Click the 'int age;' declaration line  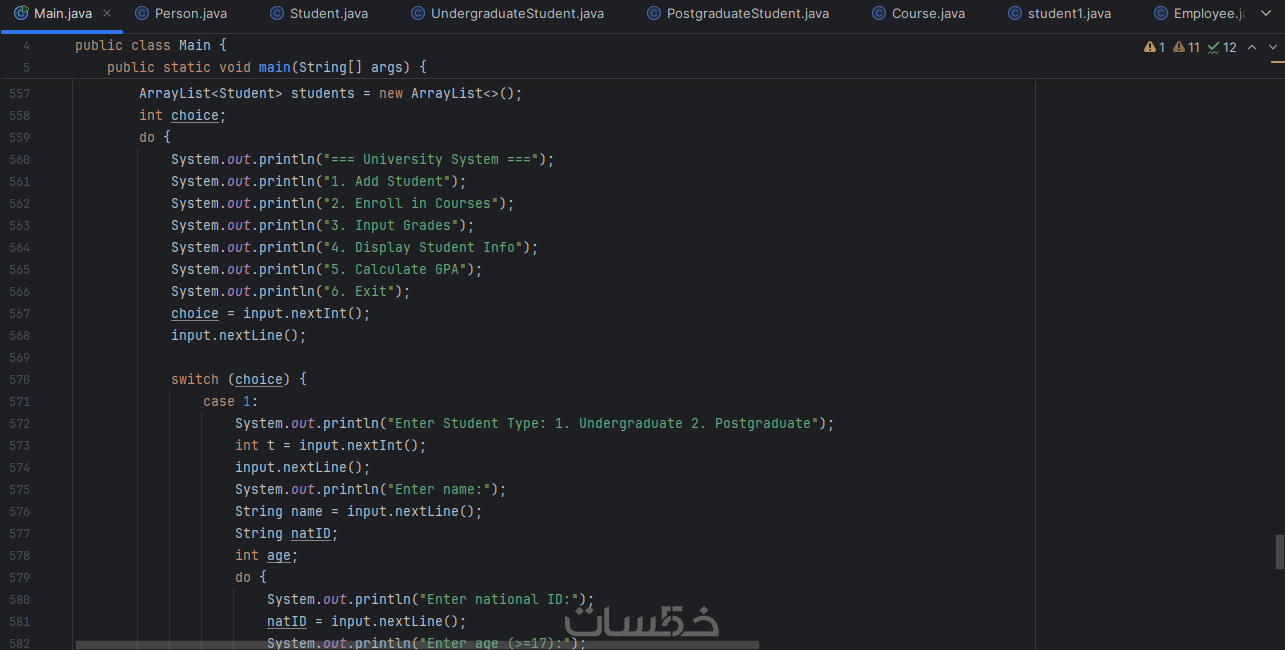[267, 555]
